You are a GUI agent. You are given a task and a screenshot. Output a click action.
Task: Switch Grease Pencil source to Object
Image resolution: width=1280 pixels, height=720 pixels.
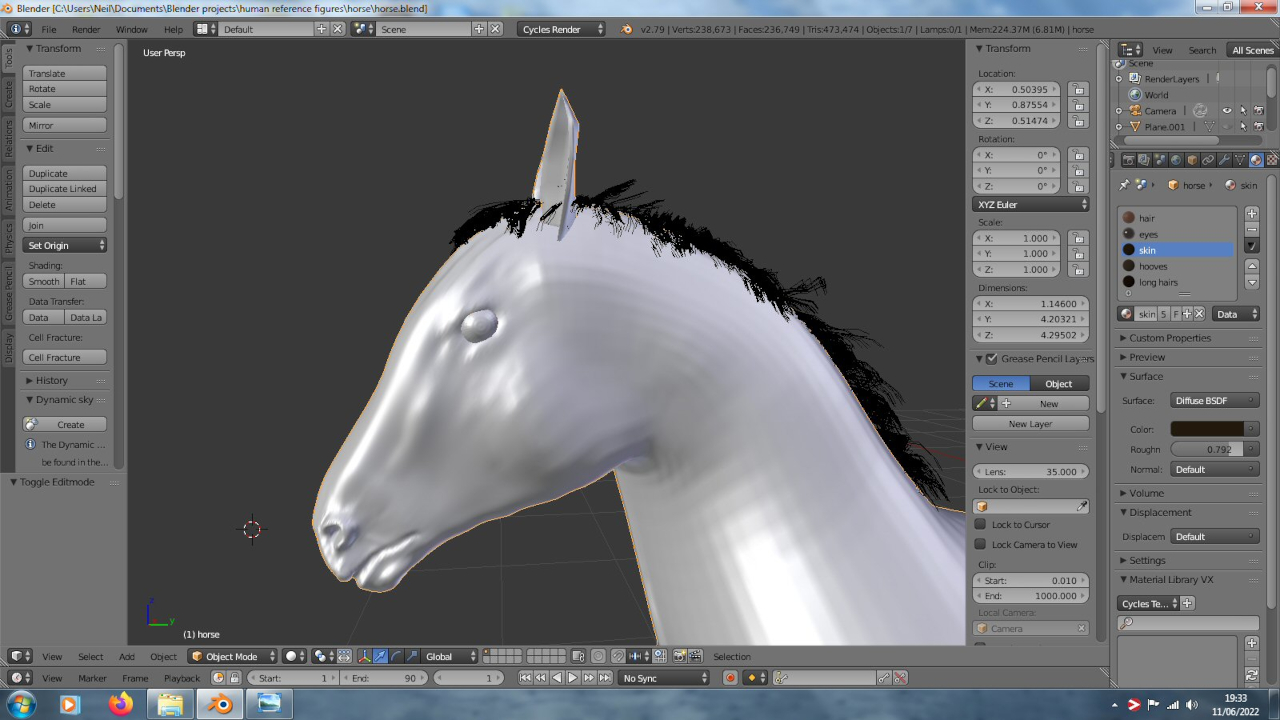tap(1058, 384)
